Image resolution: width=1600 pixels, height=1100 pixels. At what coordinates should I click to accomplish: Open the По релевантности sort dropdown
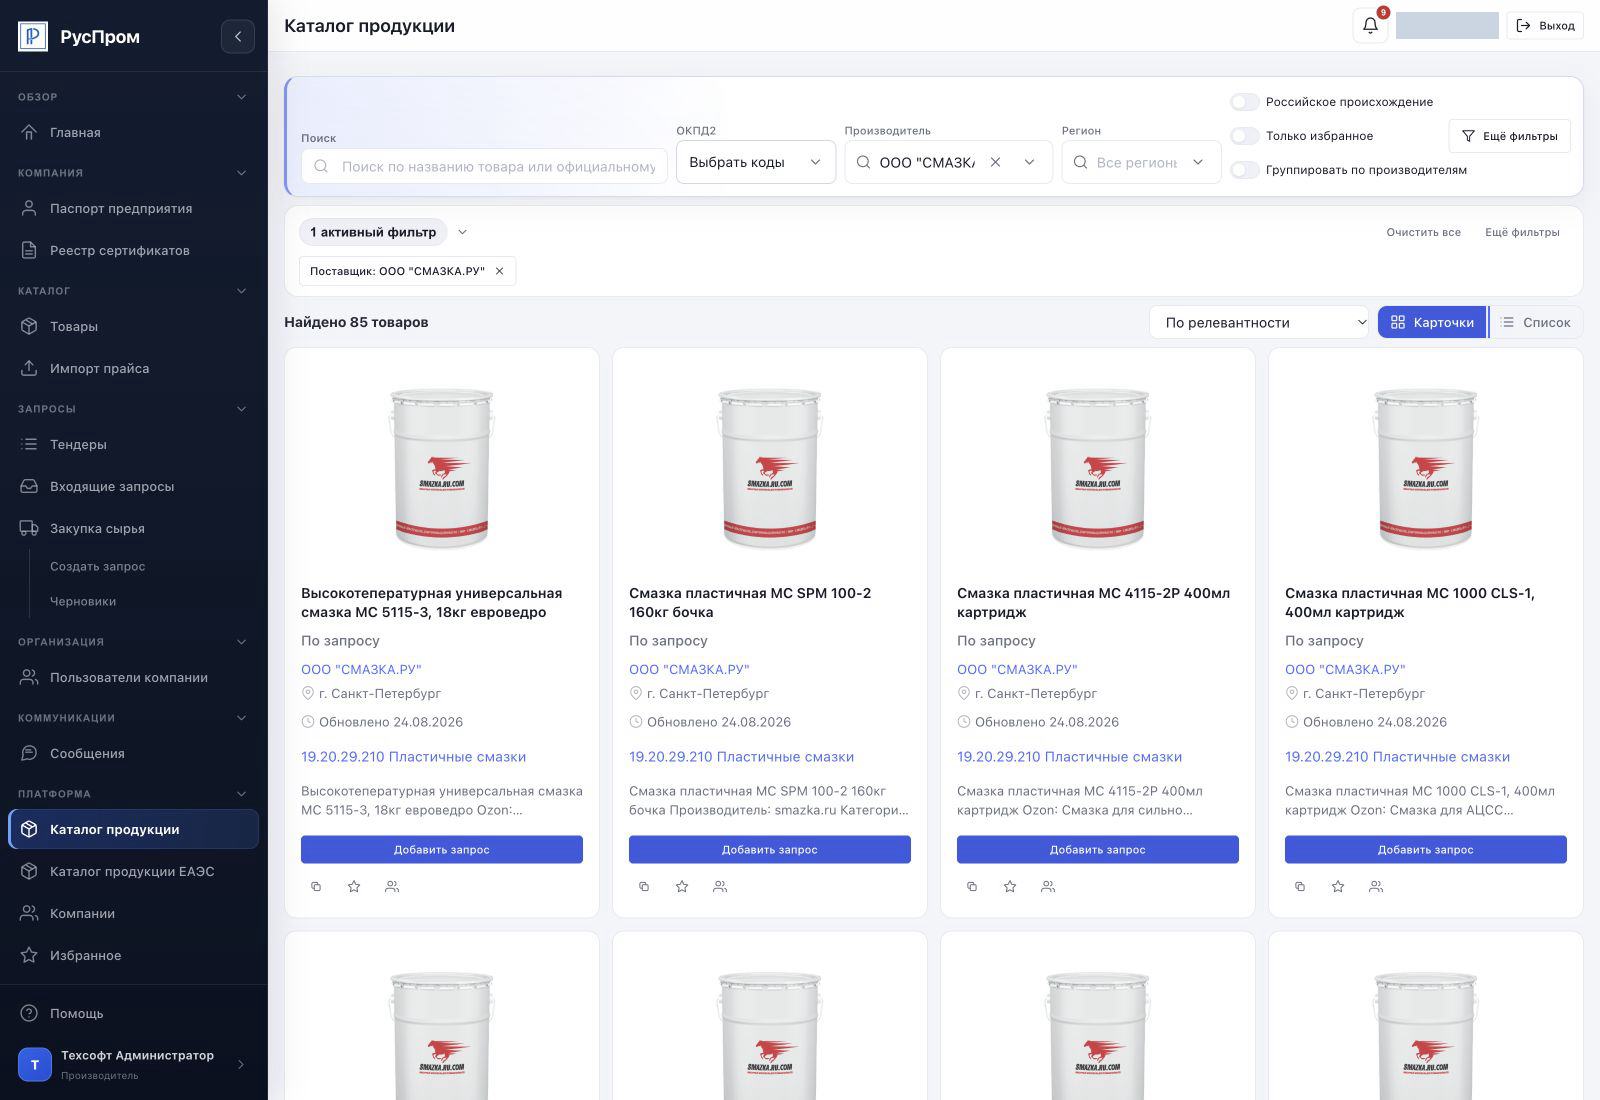1259,322
